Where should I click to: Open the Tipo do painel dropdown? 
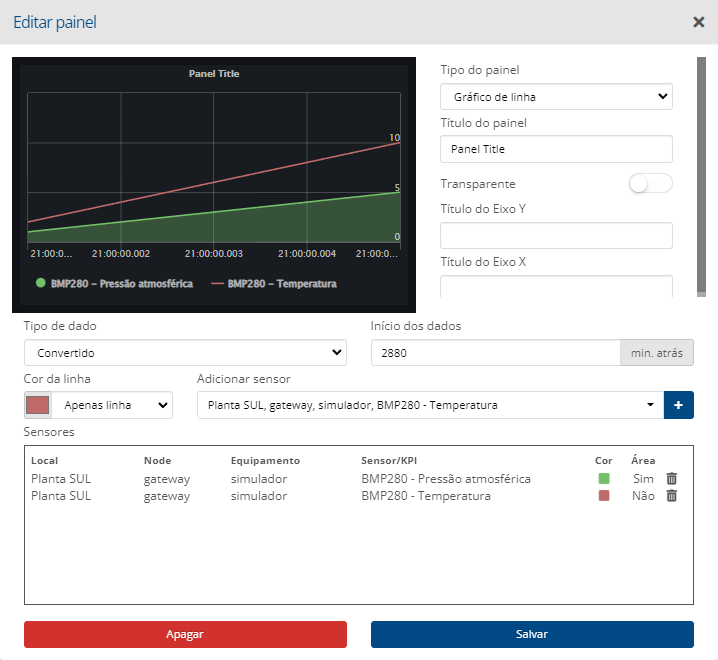click(556, 97)
